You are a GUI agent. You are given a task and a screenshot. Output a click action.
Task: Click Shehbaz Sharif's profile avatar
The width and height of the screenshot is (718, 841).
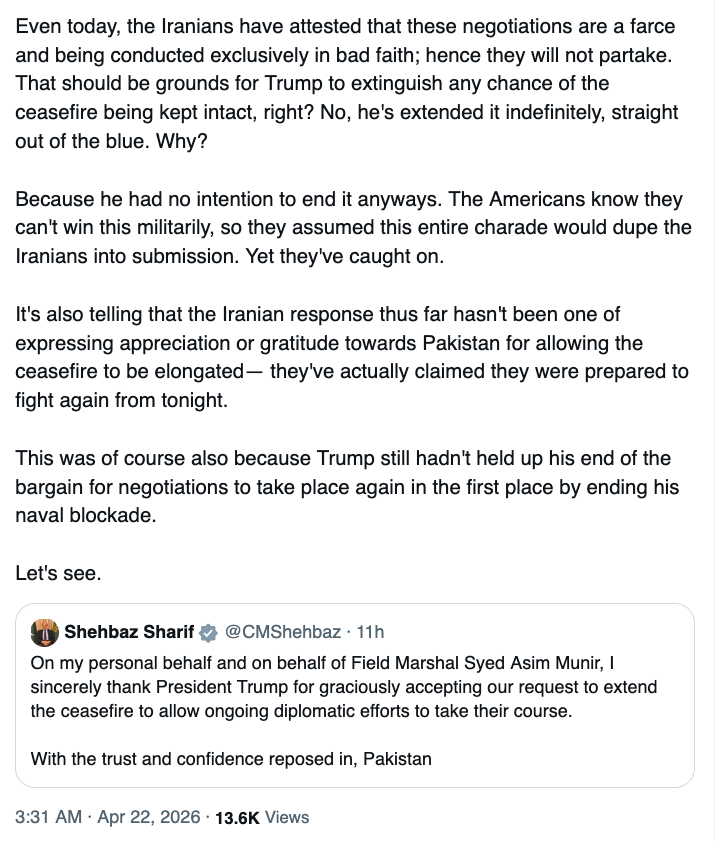(x=44, y=632)
